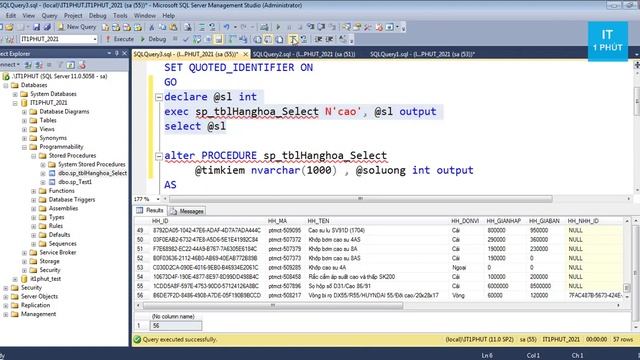The width and height of the screenshot is (640, 360).
Task: Switch to SQLQuery2.sql tab
Action: [x=304, y=54]
